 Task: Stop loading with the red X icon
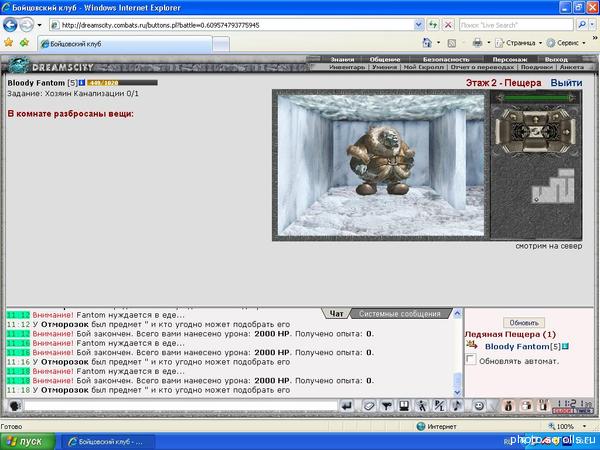(x=448, y=25)
